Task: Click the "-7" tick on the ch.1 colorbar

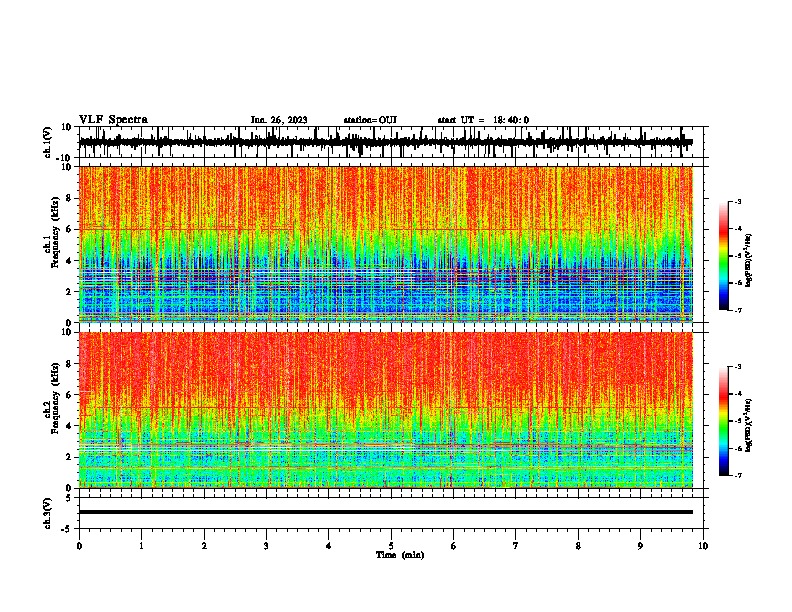Action: tap(738, 311)
